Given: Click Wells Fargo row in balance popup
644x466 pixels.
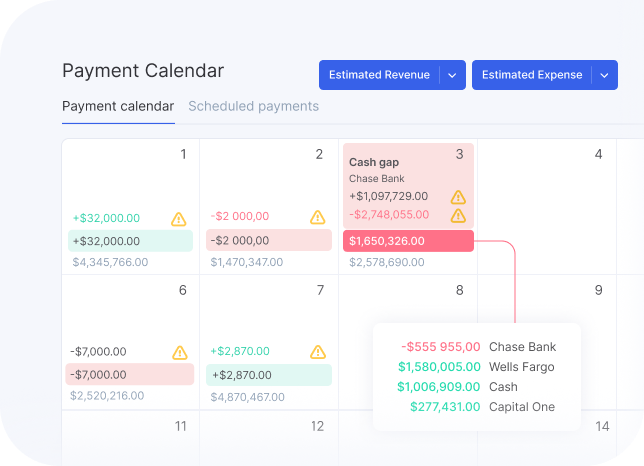Looking at the screenshot, I should tap(477, 367).
